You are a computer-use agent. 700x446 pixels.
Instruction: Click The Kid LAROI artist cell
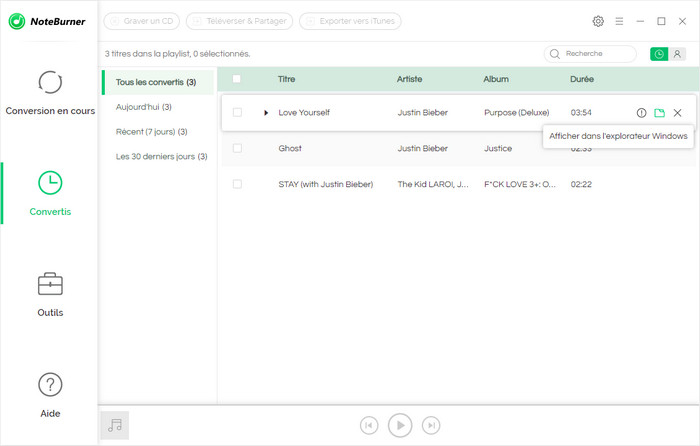(x=433, y=184)
